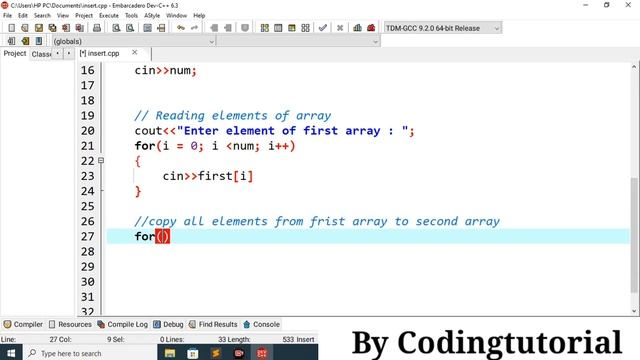
Task: Open the Find Results bottom tab
Action: pyautogui.click(x=213, y=324)
